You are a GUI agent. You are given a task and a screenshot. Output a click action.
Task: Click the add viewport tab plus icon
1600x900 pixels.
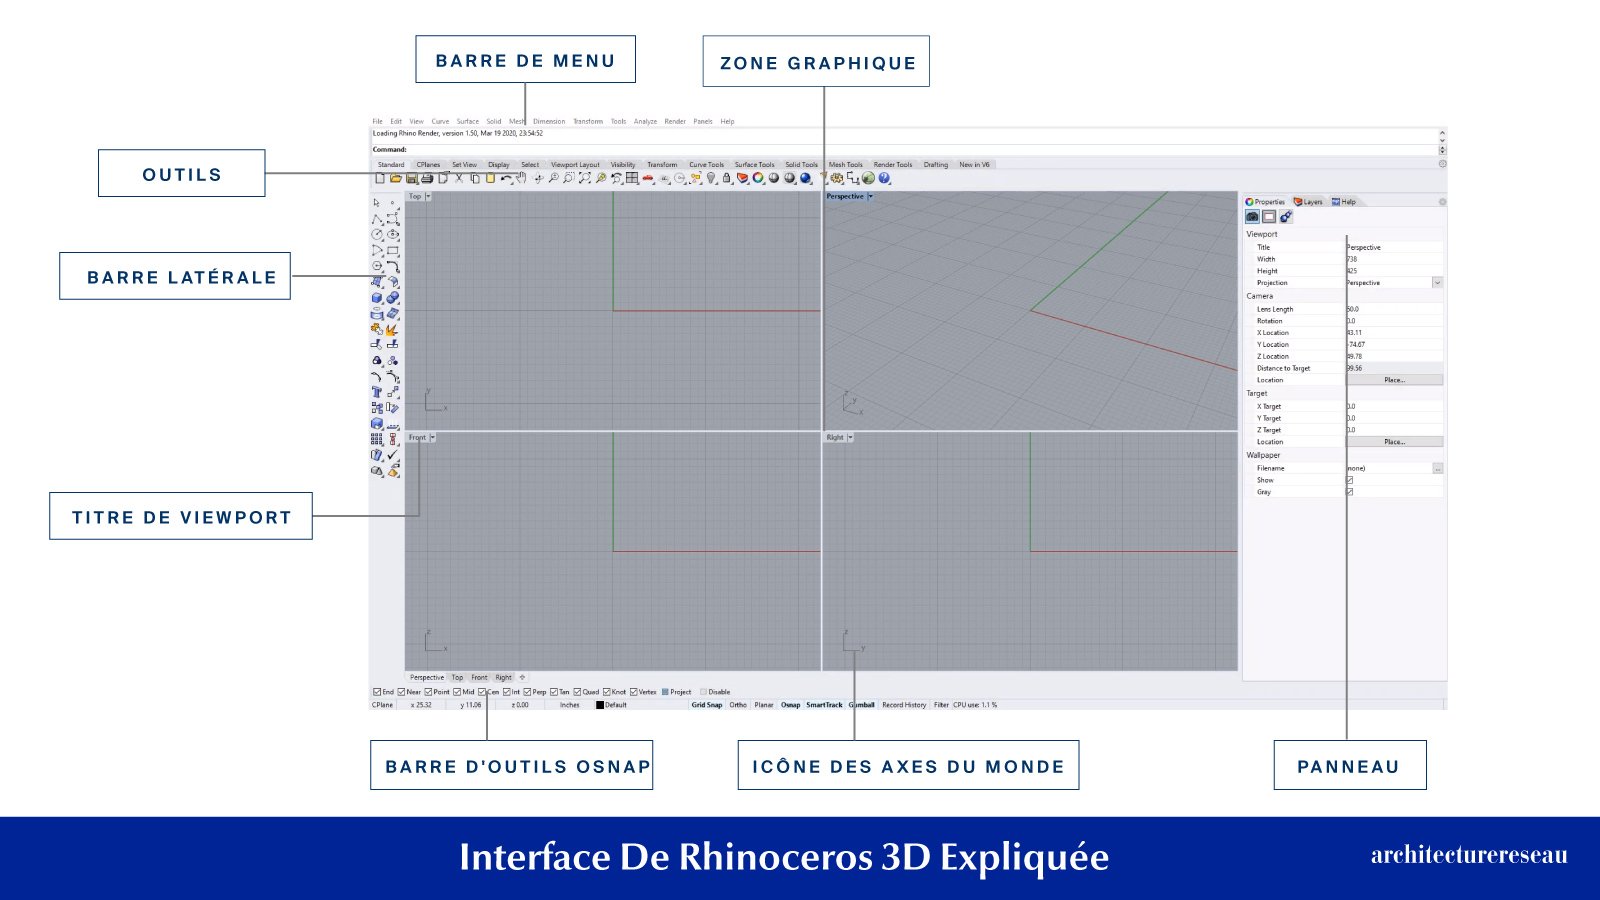click(x=522, y=678)
